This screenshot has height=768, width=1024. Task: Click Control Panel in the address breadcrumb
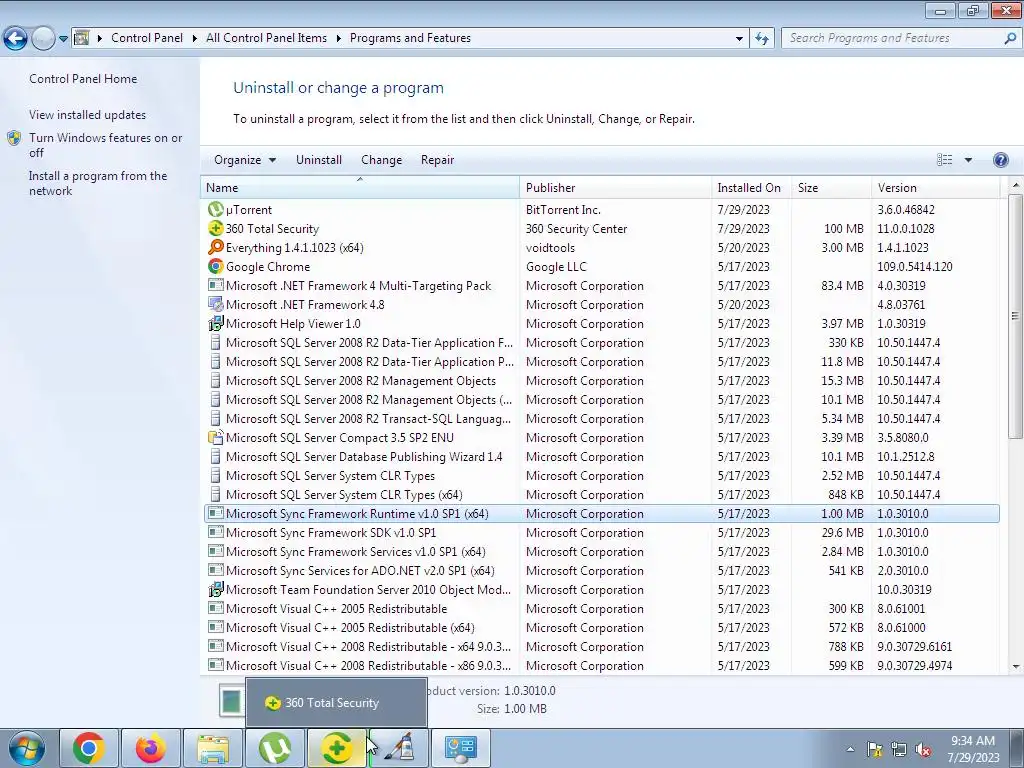(x=147, y=38)
